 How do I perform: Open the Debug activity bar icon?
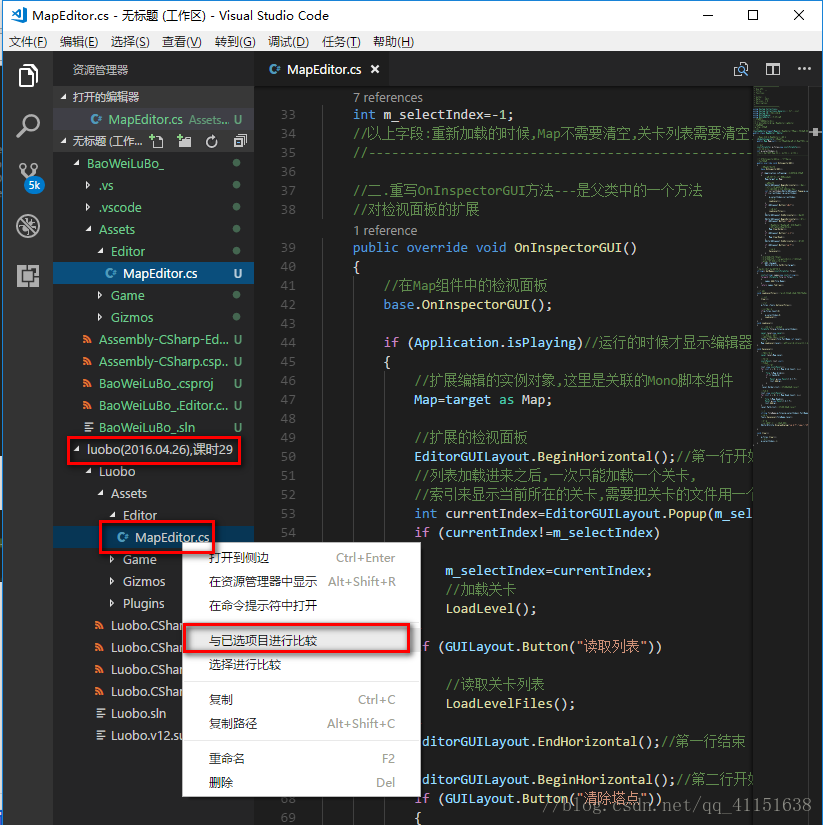pos(28,226)
